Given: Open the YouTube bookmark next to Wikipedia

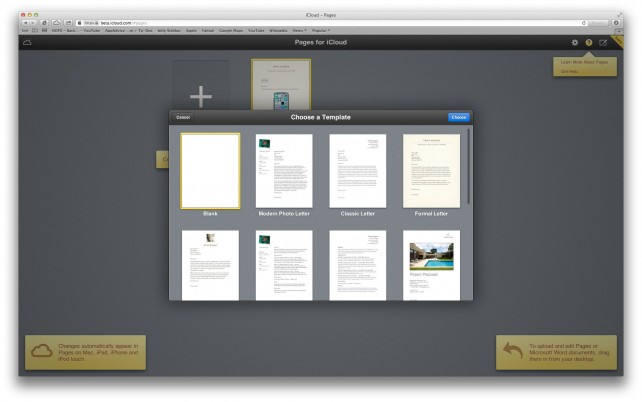Looking at the screenshot, I should point(256,31).
